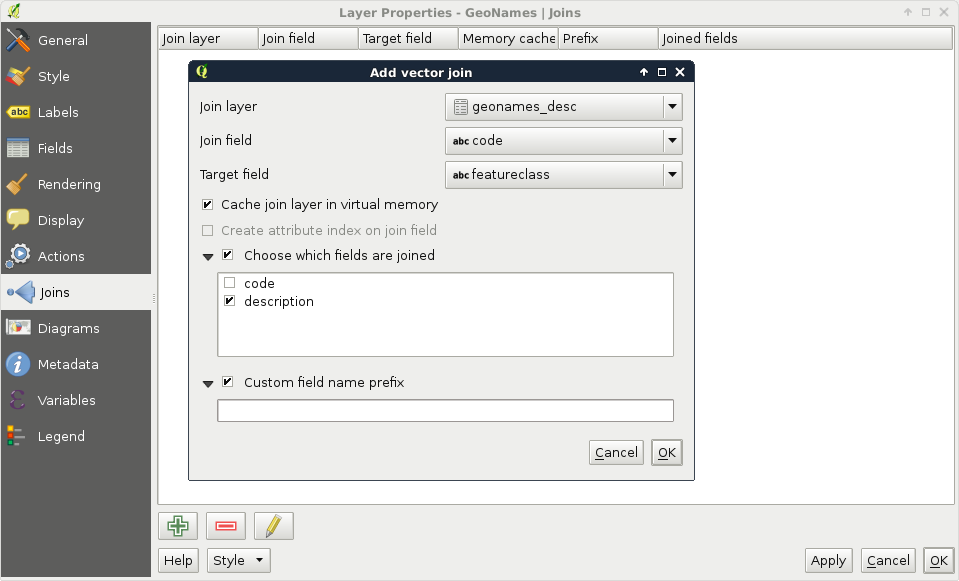Image resolution: width=959 pixels, height=581 pixels.
Task: Click the Join field column header
Action: [308, 39]
